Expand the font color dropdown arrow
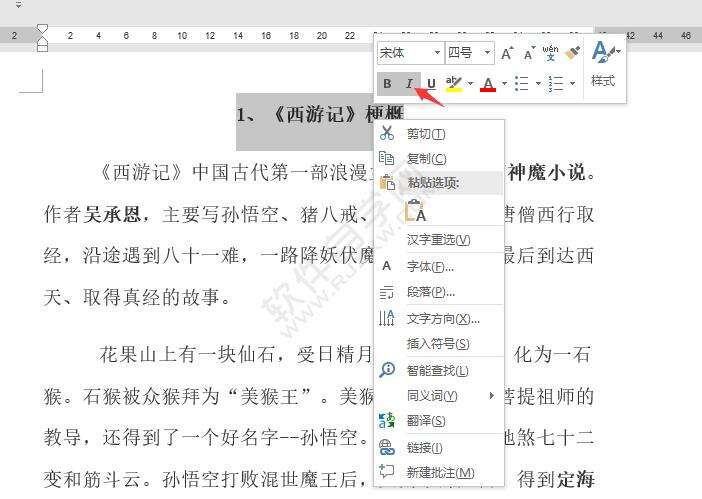Viewport: 702px width, 499px height. point(503,83)
